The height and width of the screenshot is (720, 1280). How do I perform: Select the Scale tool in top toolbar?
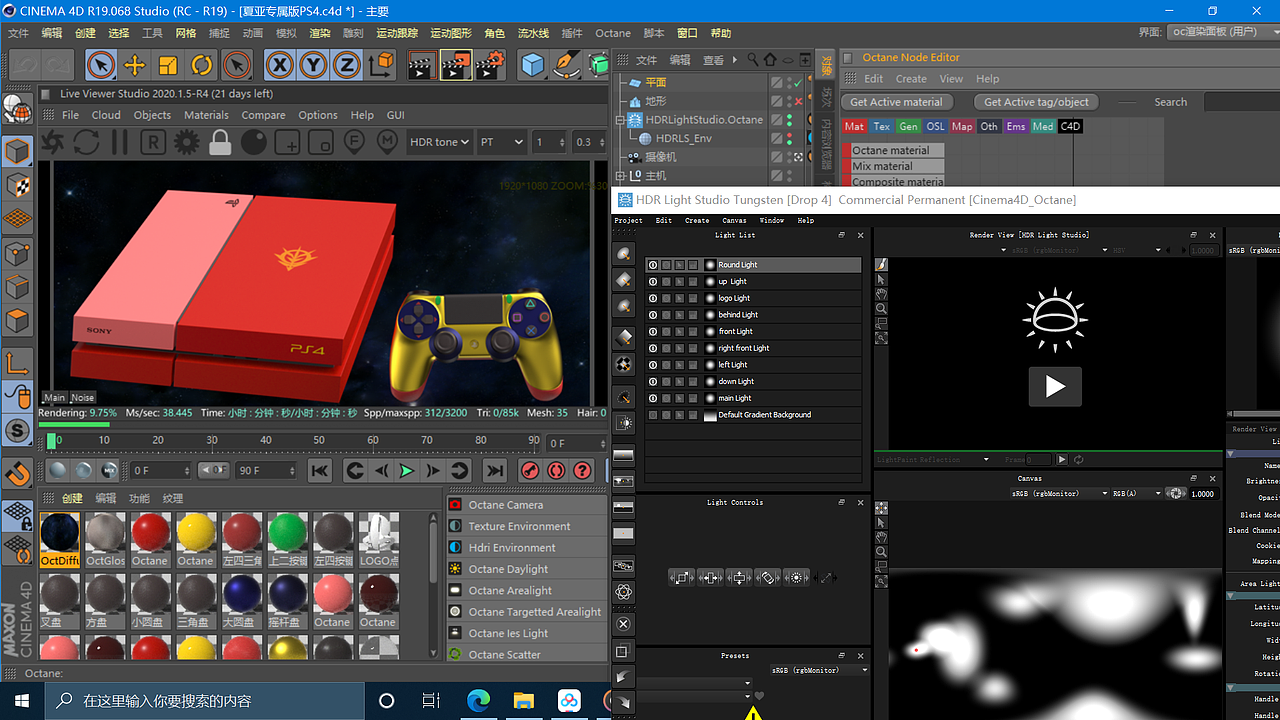168,66
